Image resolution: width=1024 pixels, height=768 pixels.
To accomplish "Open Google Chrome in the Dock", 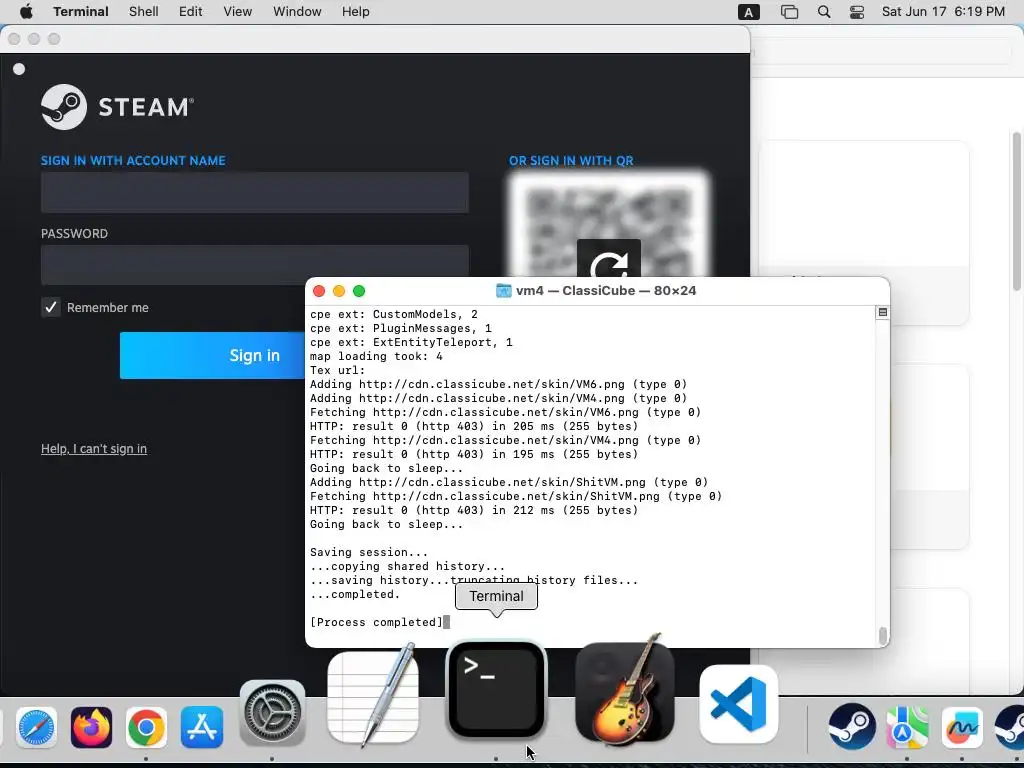I will click(x=146, y=727).
